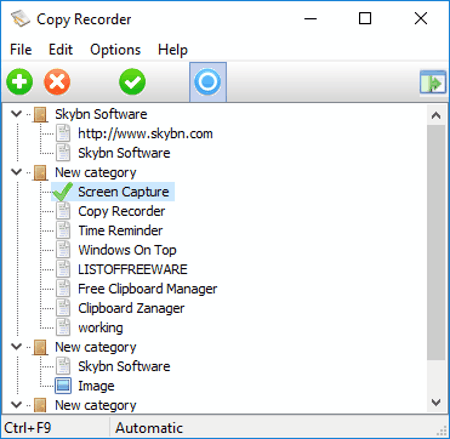Click the green add (plus) toolbar icon
Image resolution: width=450 pixels, height=439 pixels.
pyautogui.click(x=20, y=82)
